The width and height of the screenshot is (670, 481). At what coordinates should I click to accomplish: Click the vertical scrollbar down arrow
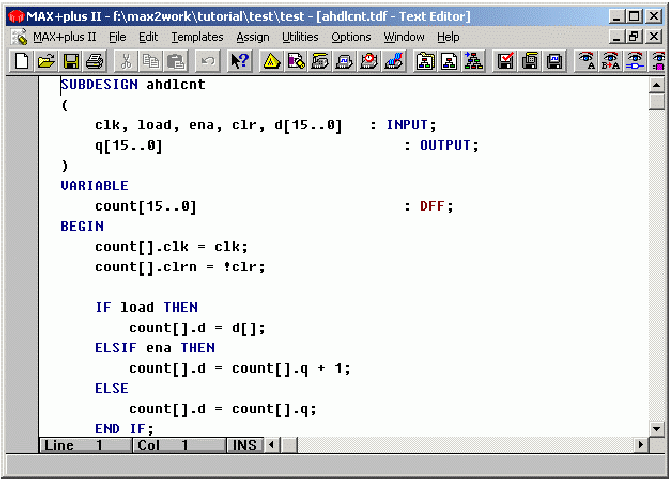(657, 429)
